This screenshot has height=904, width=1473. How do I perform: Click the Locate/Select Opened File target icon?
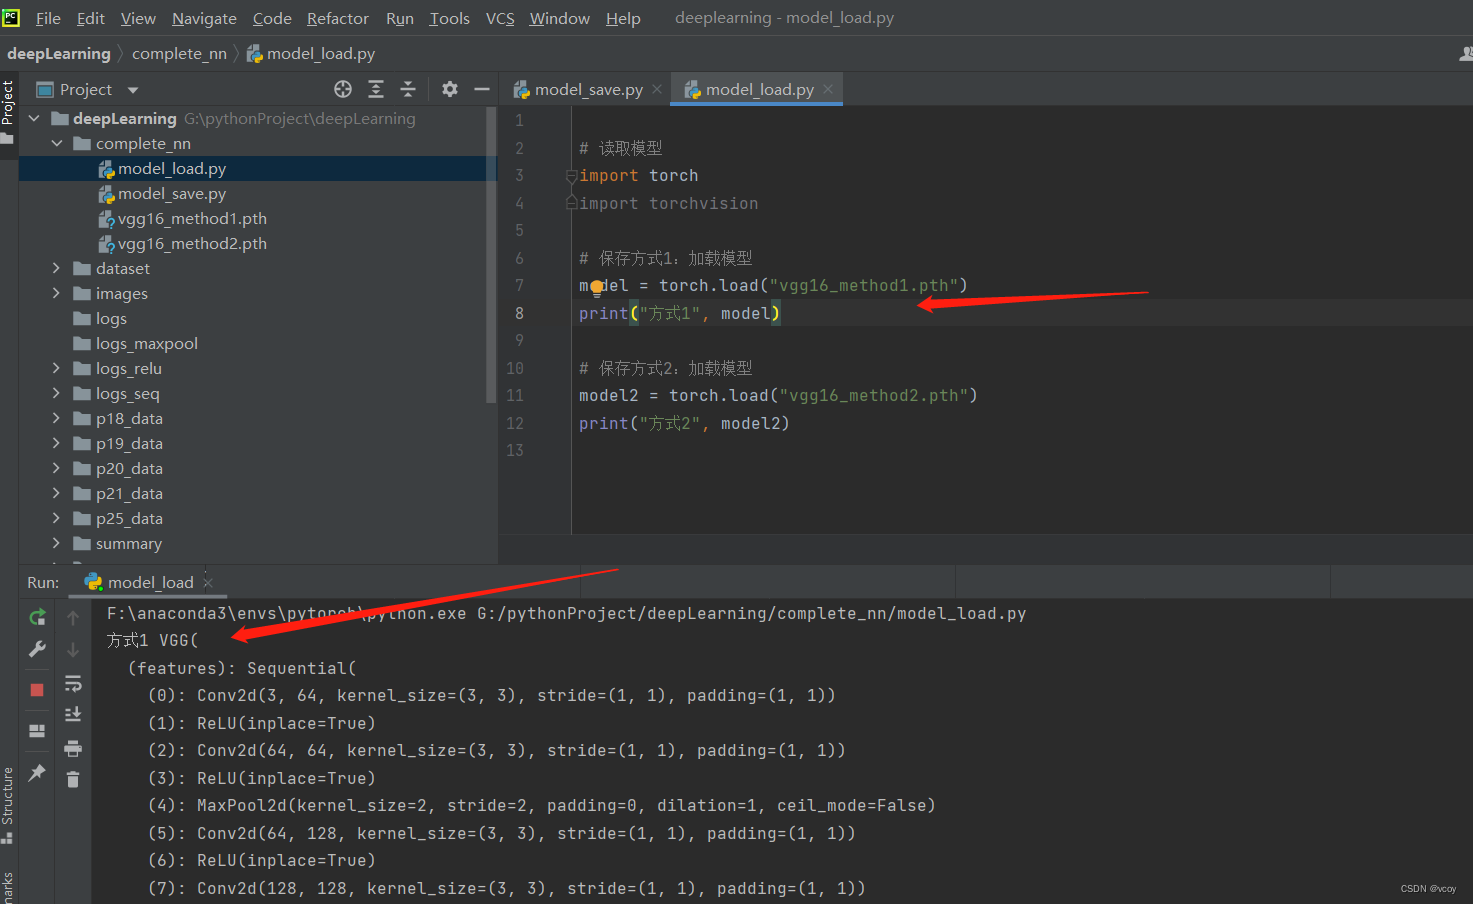tap(343, 89)
